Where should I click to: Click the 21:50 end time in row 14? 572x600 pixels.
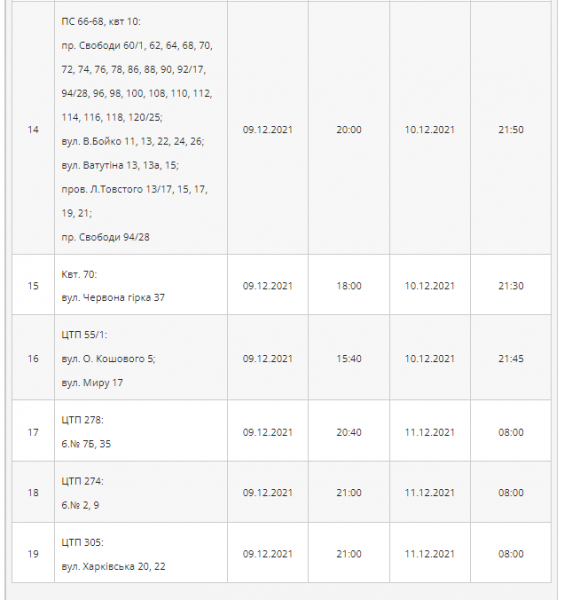point(511,130)
